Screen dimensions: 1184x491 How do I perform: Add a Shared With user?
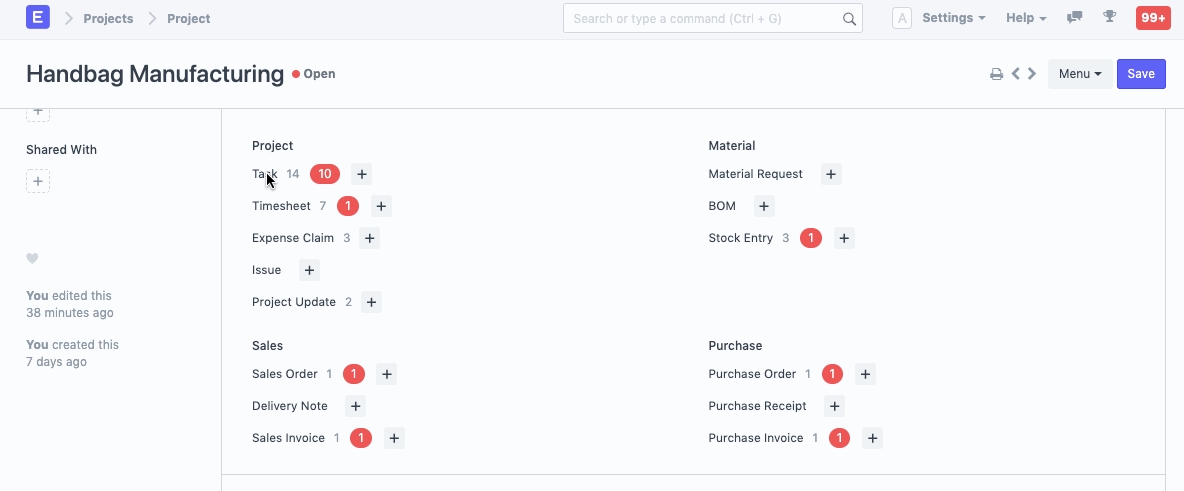click(x=38, y=181)
